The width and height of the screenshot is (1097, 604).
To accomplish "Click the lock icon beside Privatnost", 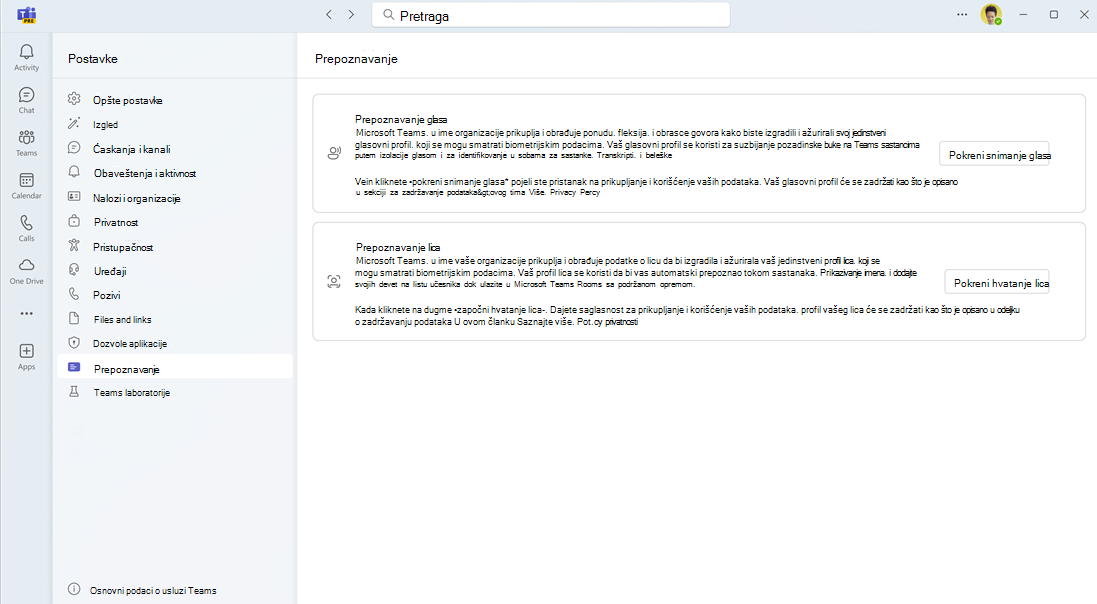I will click(x=74, y=221).
